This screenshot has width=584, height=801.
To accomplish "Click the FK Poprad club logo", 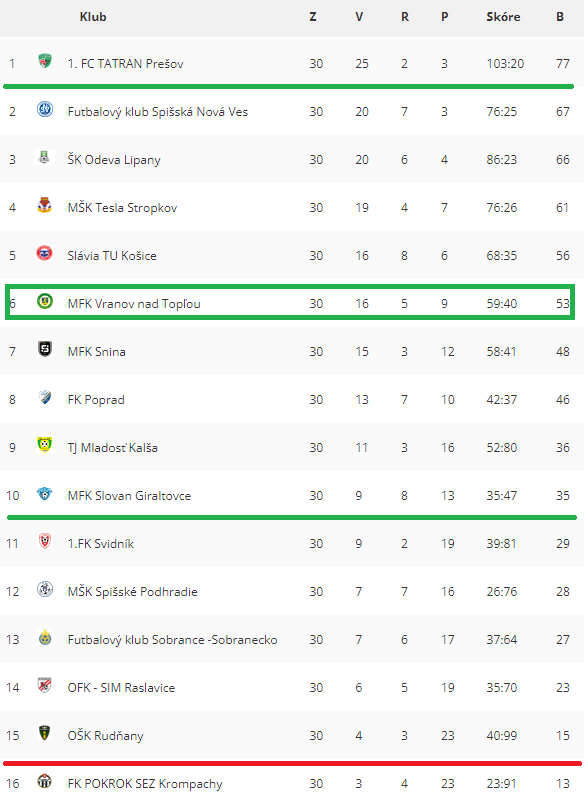I will click(x=45, y=397).
